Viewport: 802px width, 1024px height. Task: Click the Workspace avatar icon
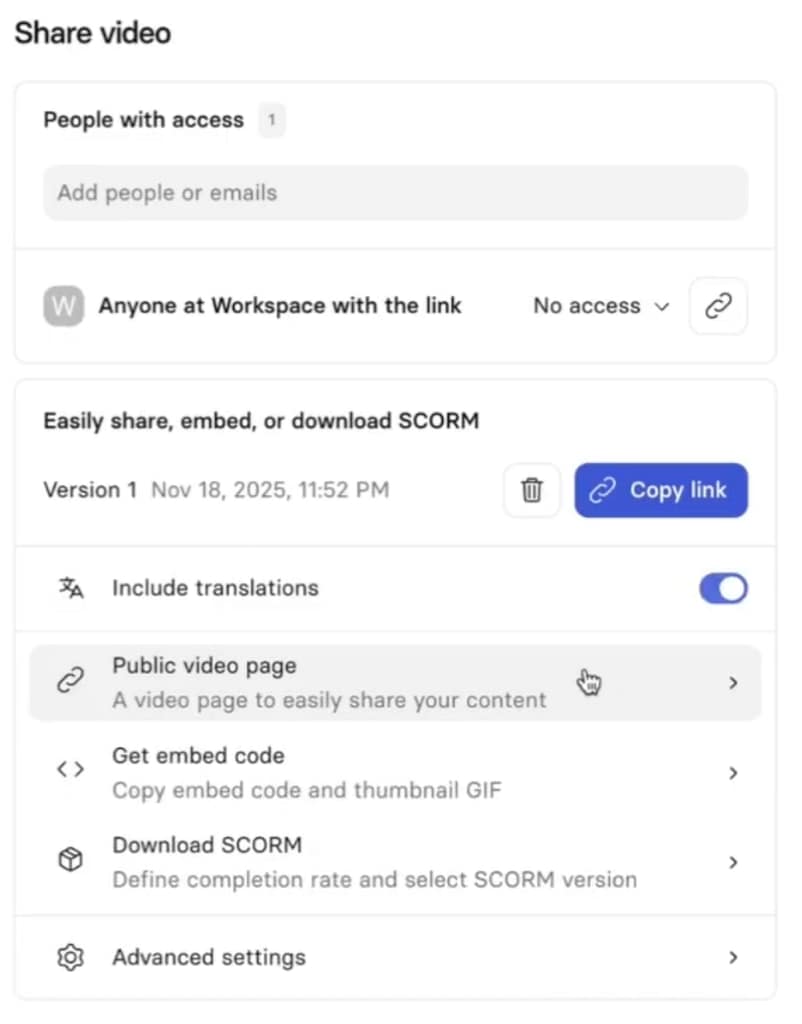[63, 306]
